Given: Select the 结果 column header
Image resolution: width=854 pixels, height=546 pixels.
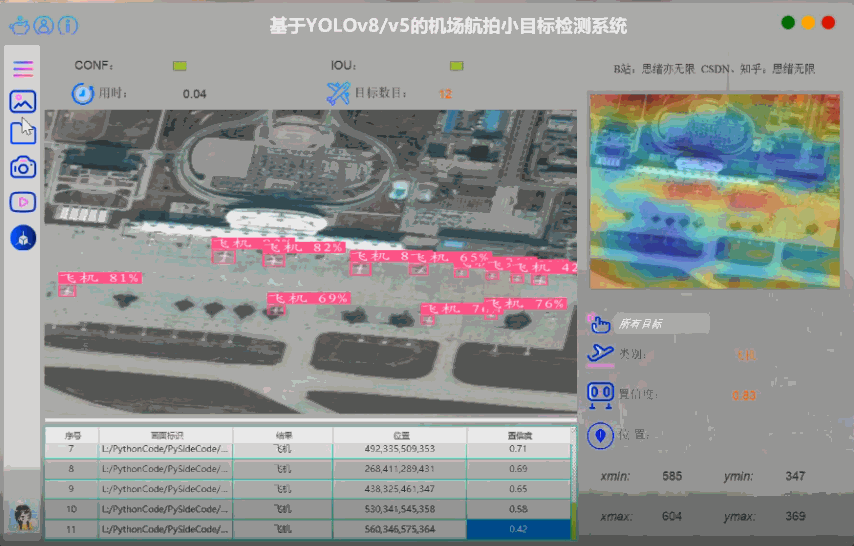Looking at the screenshot, I should pos(283,435).
